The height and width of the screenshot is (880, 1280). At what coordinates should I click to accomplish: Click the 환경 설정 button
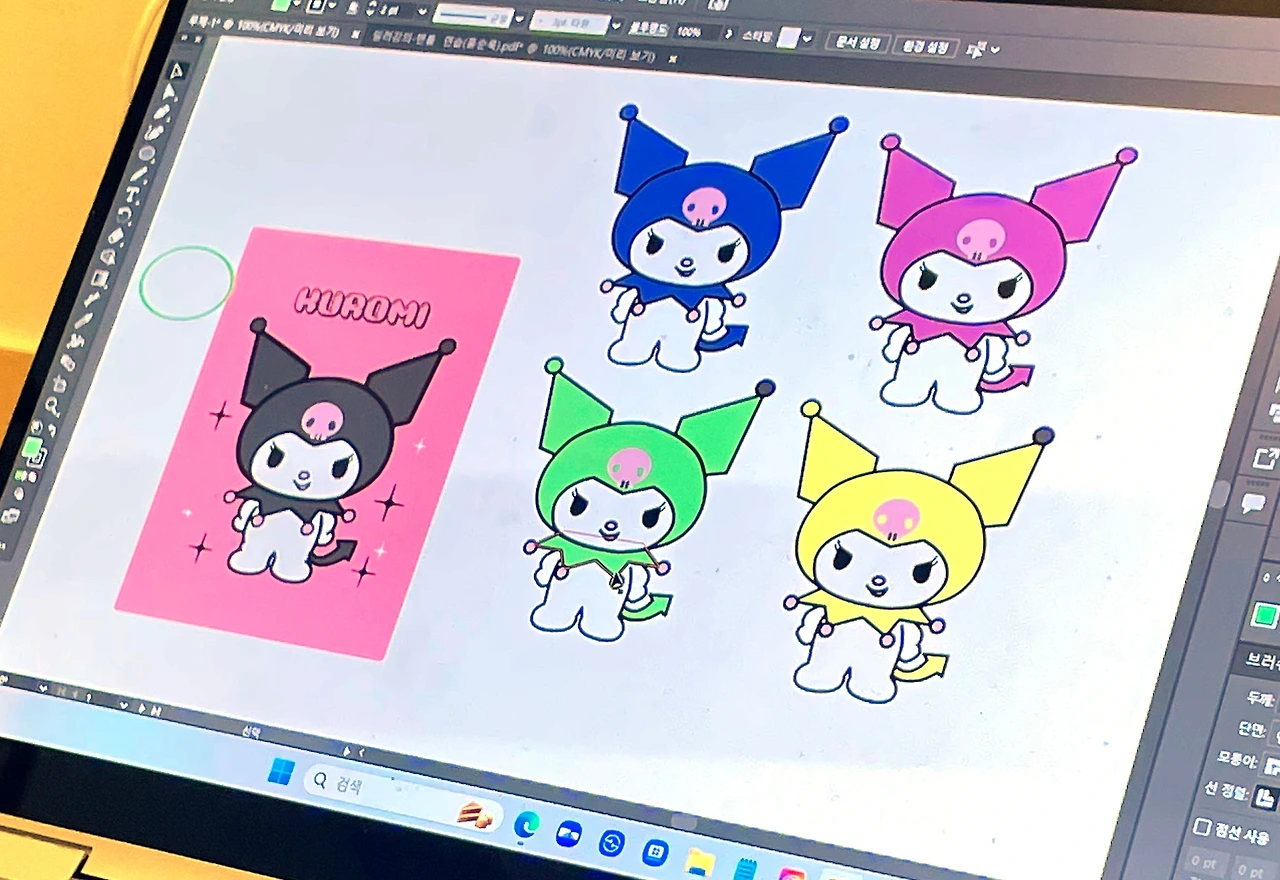(x=928, y=47)
